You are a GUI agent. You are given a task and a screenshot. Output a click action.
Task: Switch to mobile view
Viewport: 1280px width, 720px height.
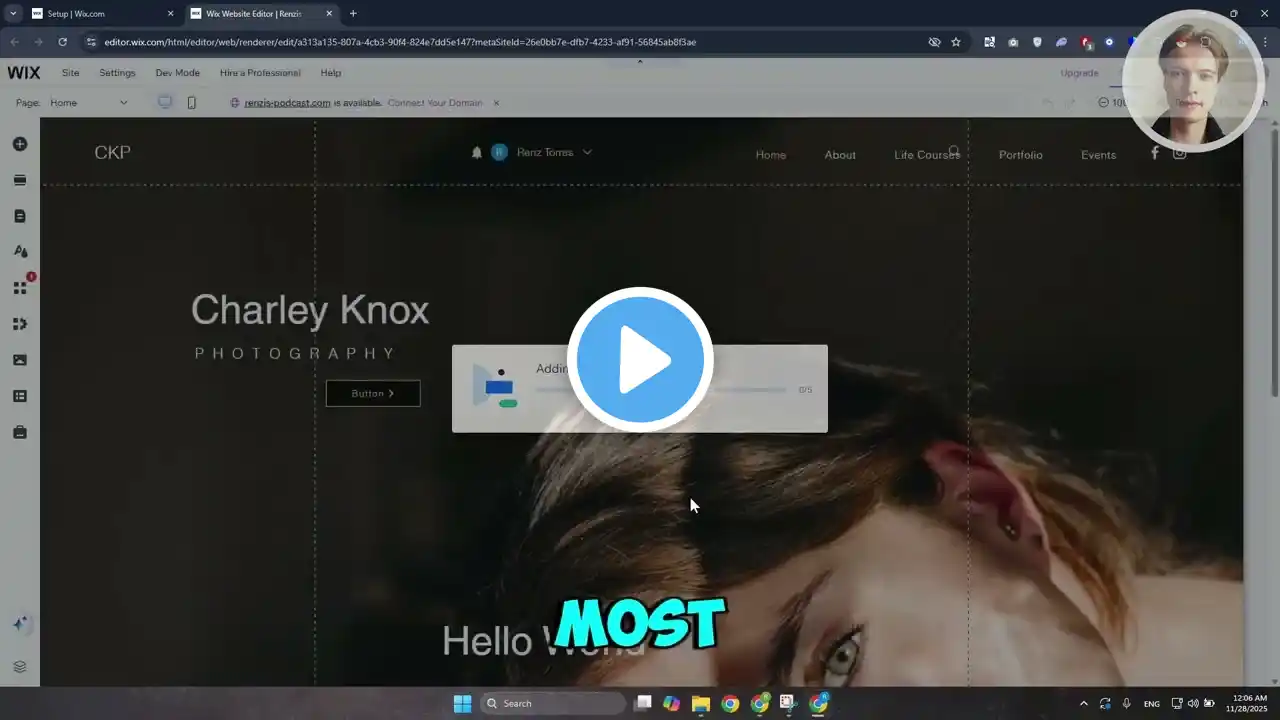point(192,102)
